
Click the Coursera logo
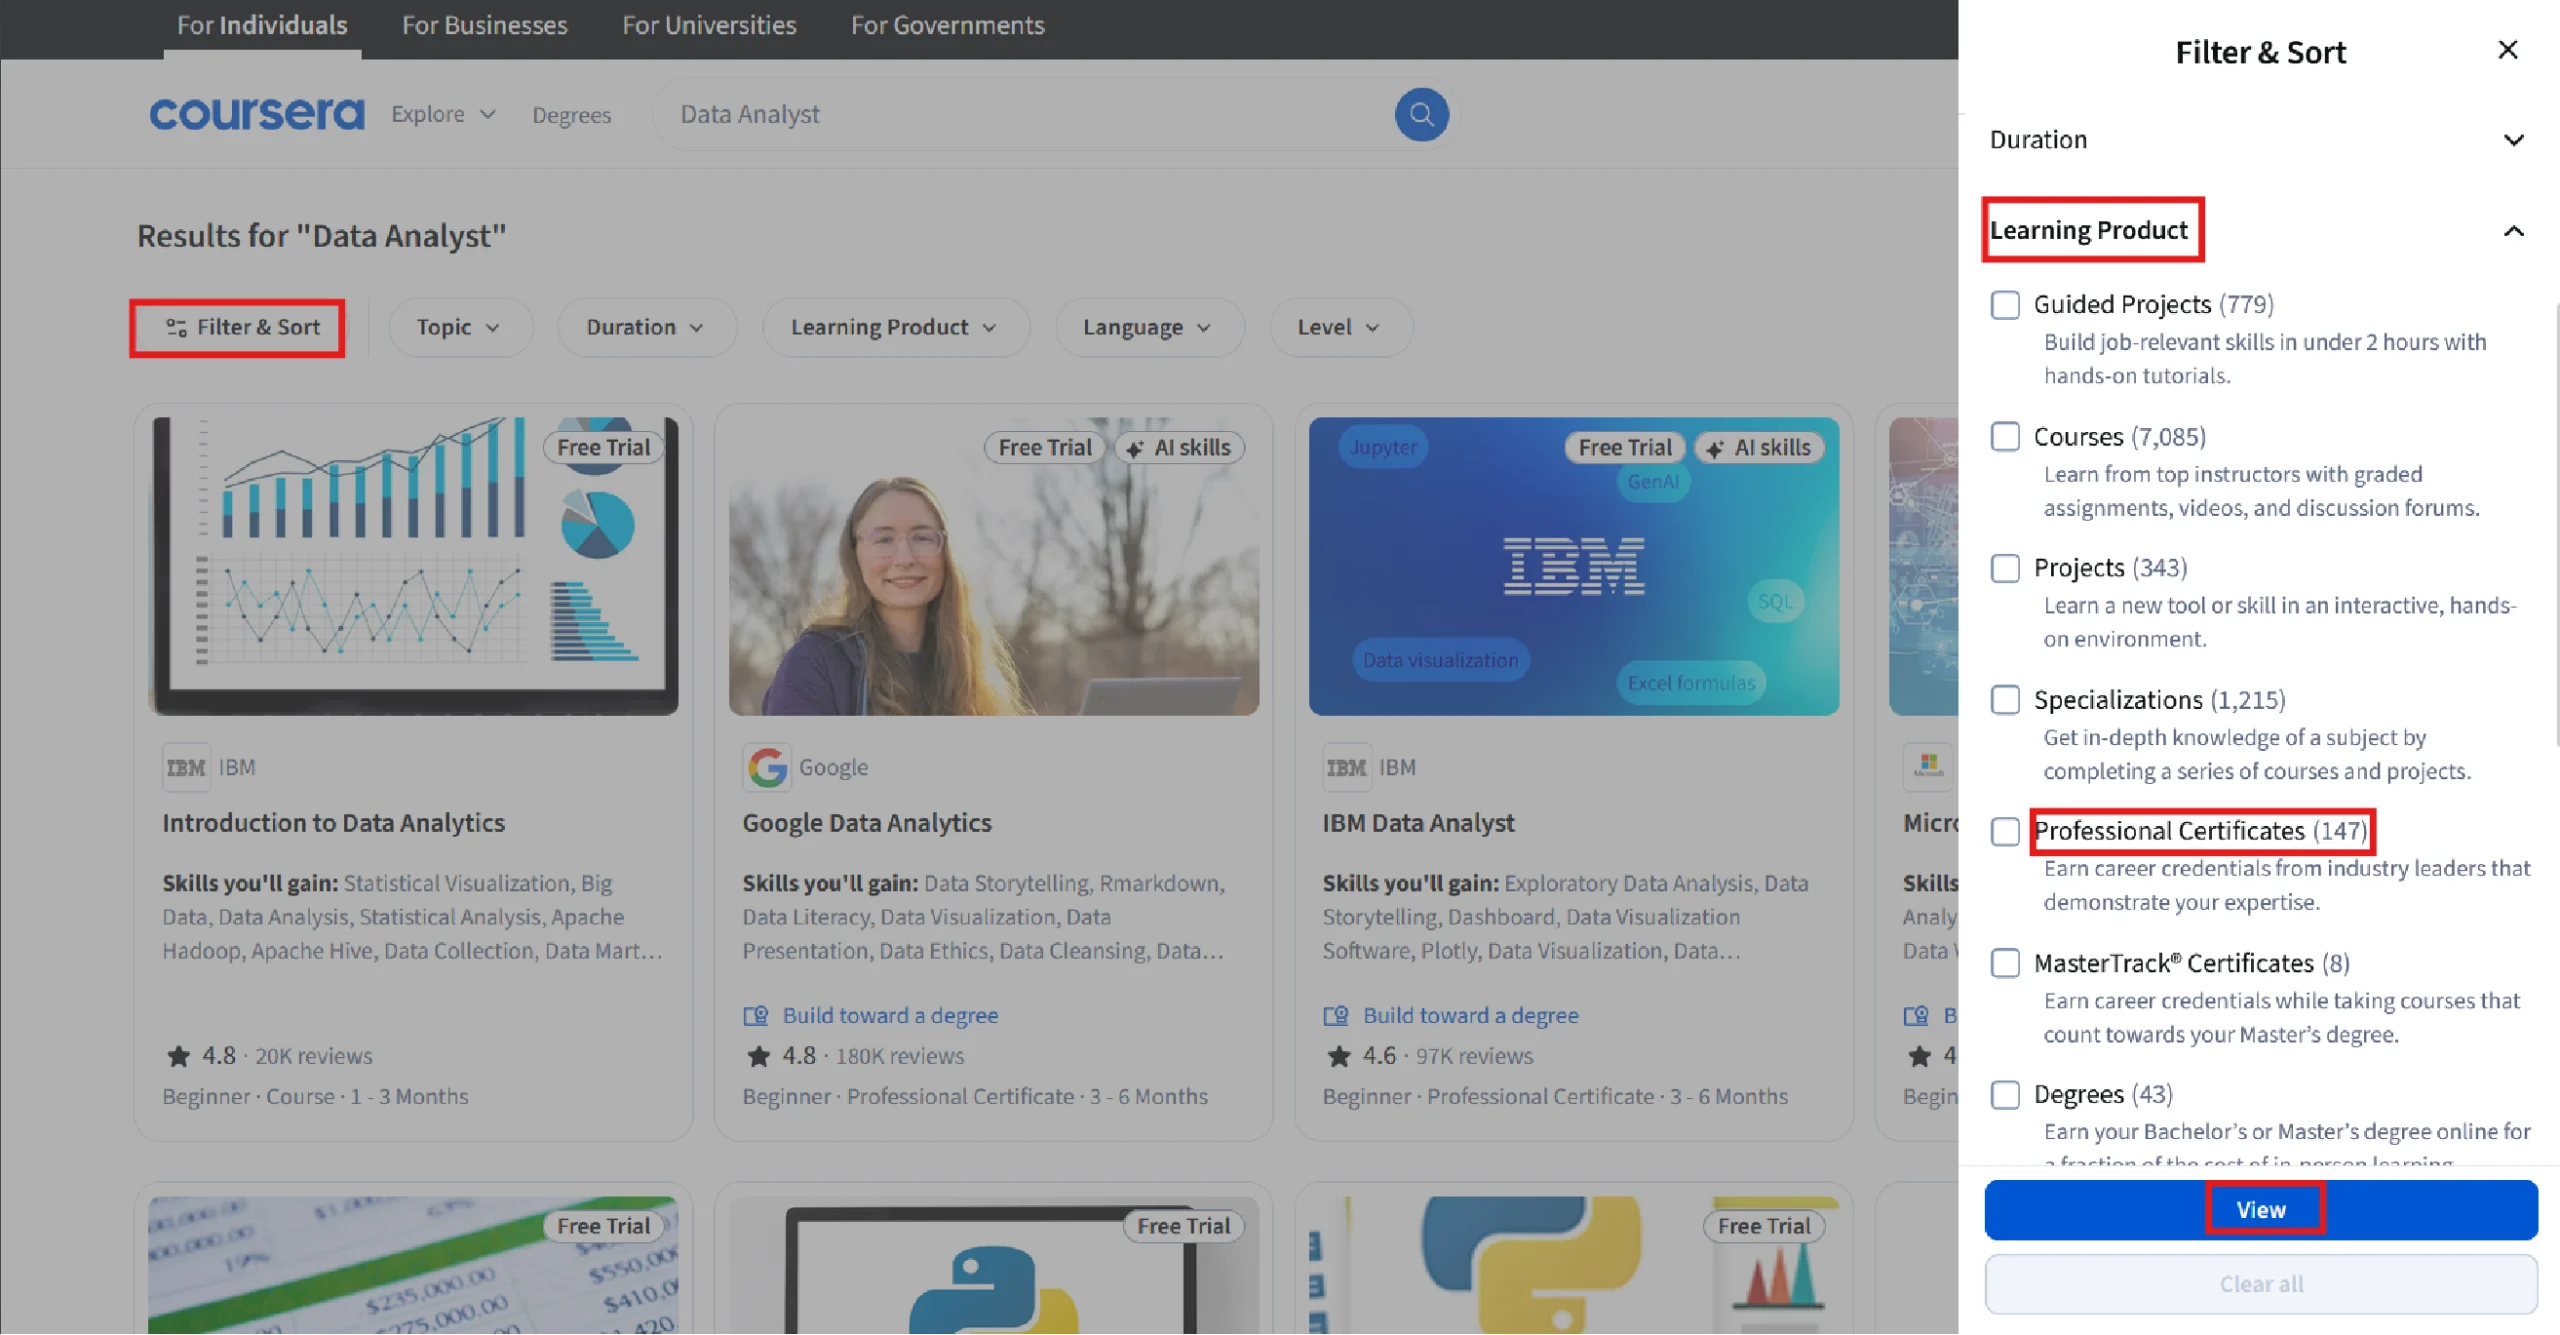[256, 113]
